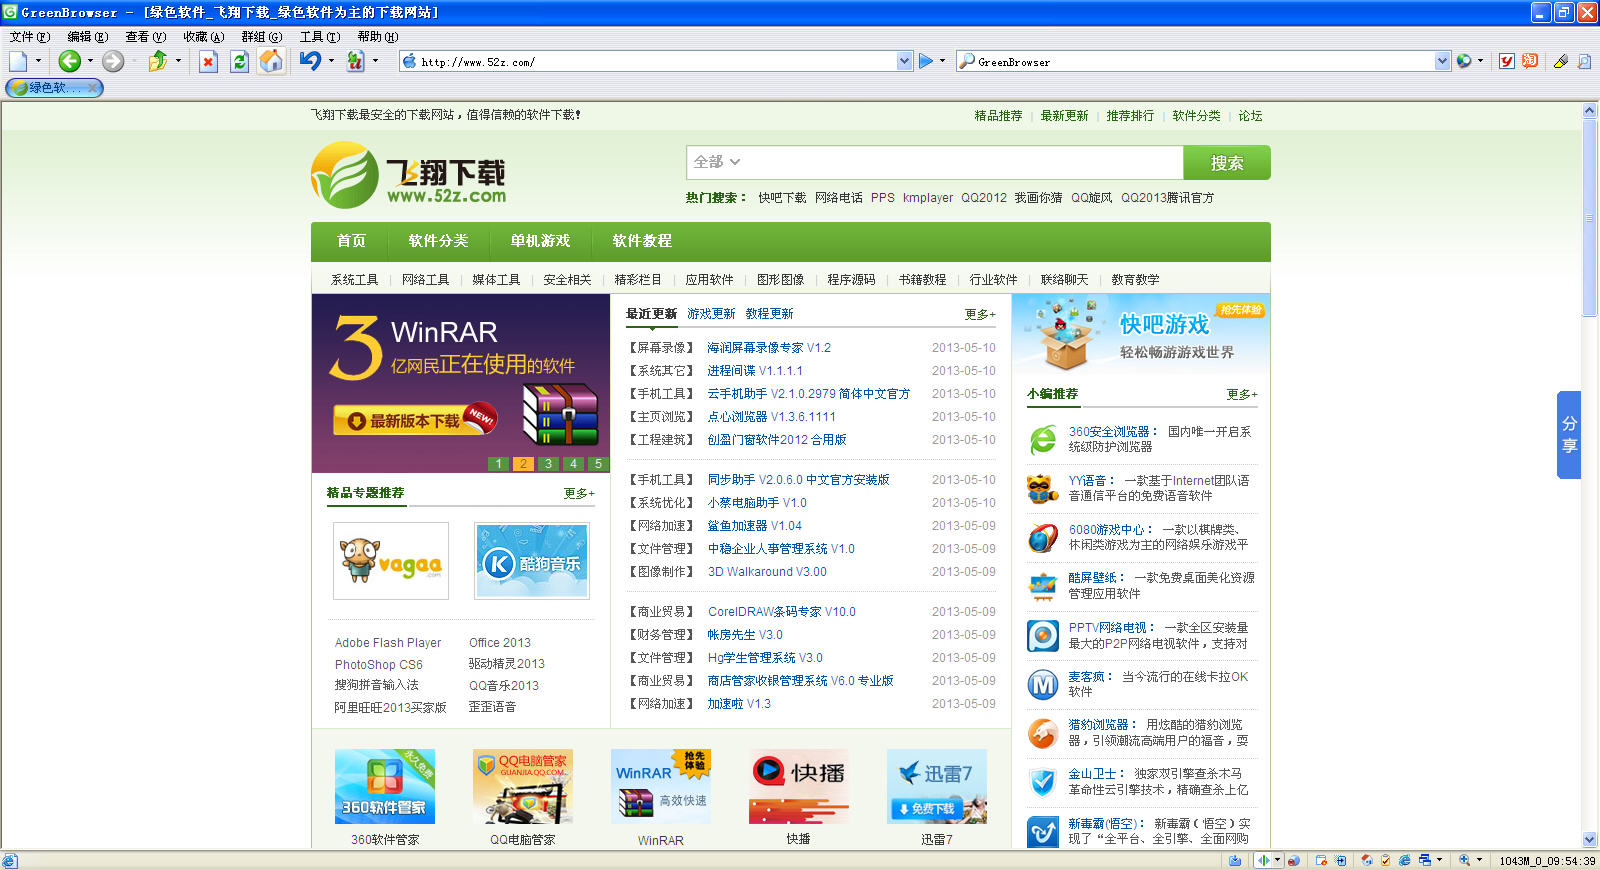This screenshot has height=870, width=1600.
Task: Open the 工具(T) menu
Action: [320, 36]
